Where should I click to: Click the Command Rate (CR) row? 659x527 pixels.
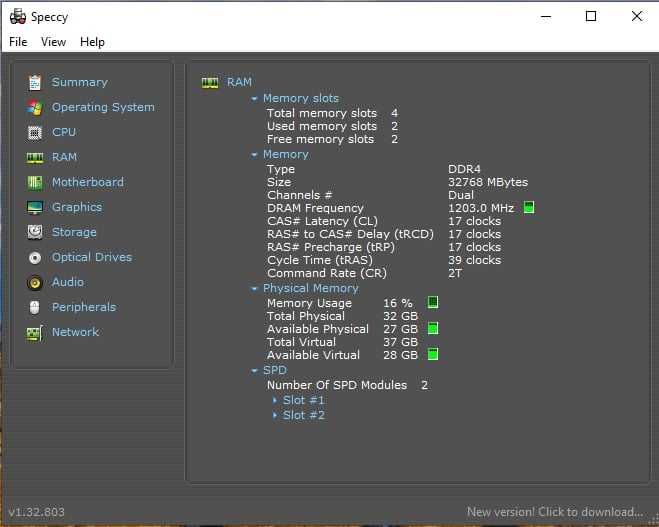pyautogui.click(x=364, y=274)
